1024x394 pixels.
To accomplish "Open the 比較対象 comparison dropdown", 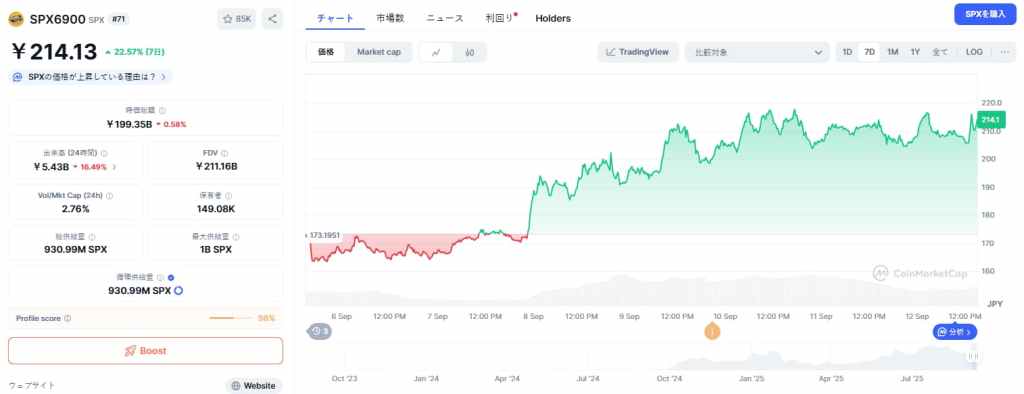I will pyautogui.click(x=758, y=52).
